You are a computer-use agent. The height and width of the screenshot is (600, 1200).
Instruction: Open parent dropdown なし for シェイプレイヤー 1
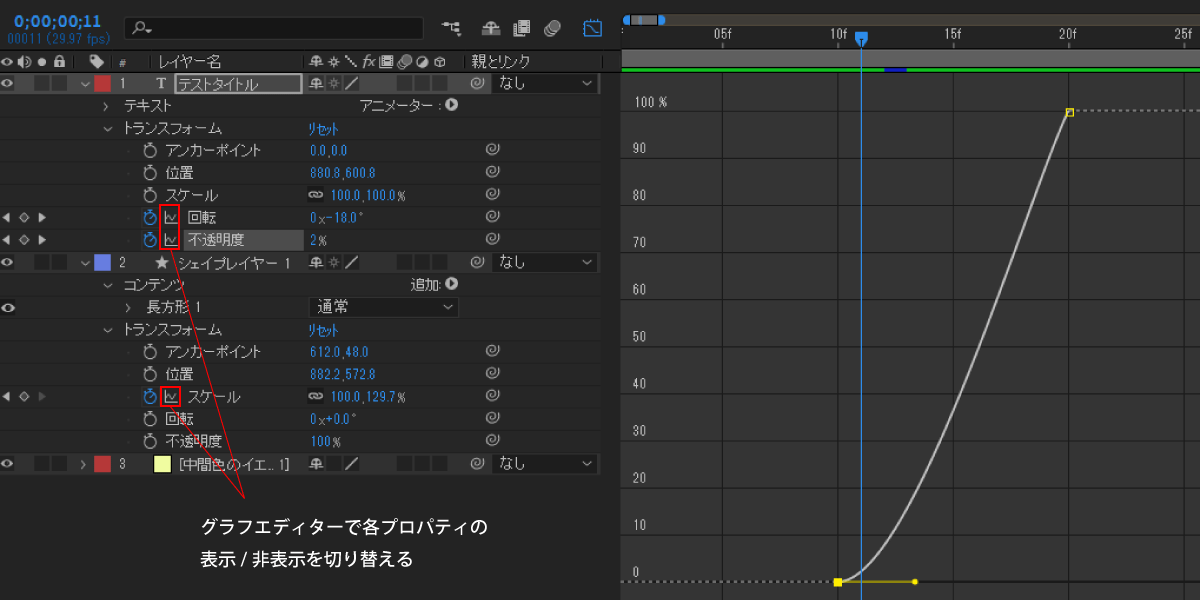coord(546,262)
